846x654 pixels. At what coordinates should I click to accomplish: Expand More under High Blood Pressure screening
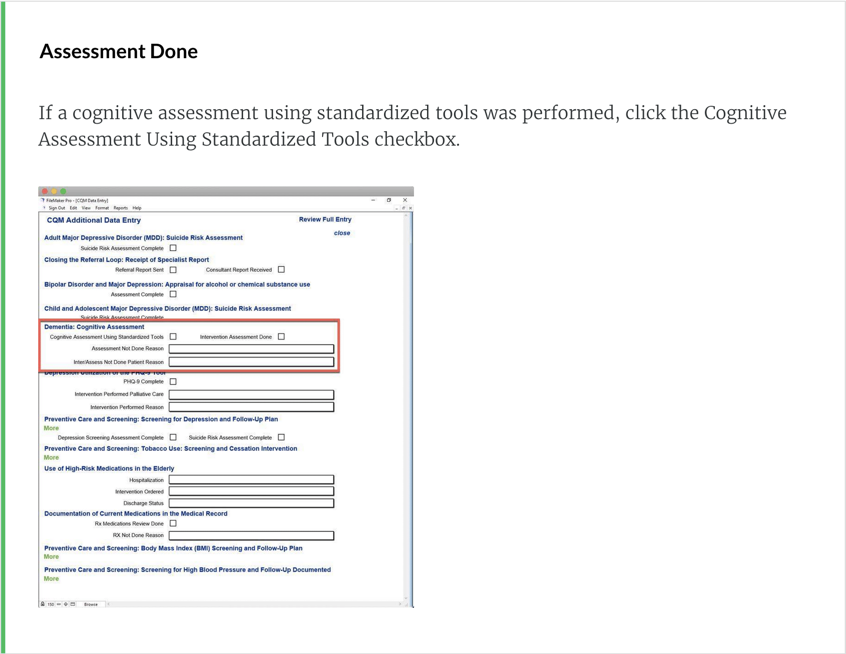tap(51, 579)
